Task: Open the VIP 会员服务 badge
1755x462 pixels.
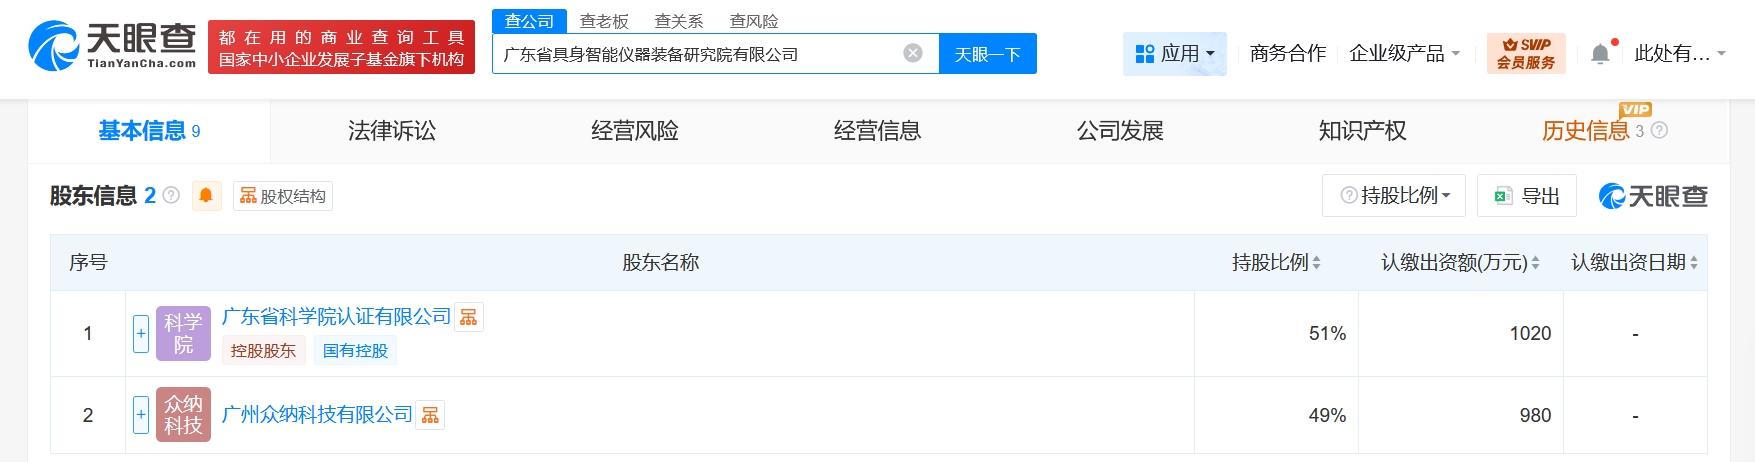Action: pos(1525,53)
